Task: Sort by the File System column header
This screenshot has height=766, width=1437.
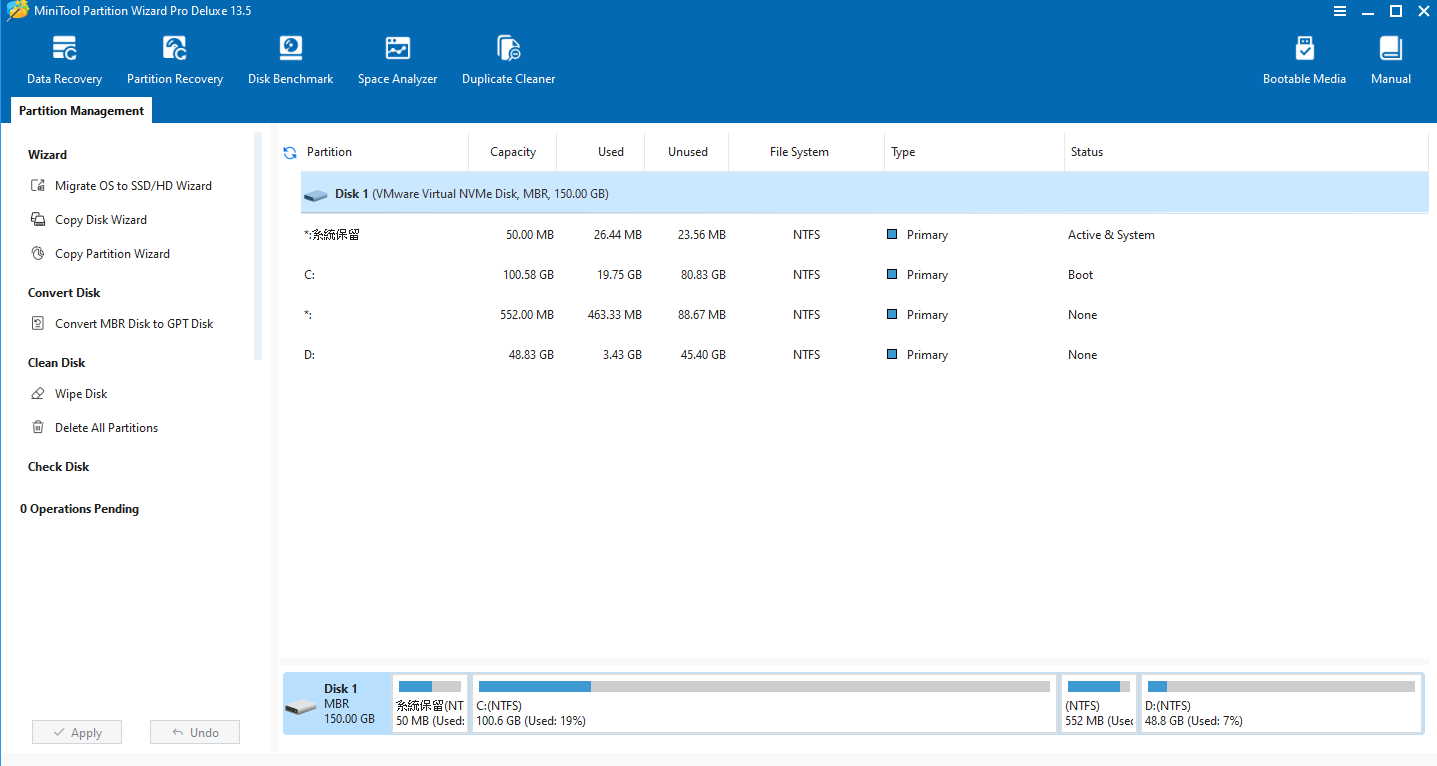Action: pos(806,152)
